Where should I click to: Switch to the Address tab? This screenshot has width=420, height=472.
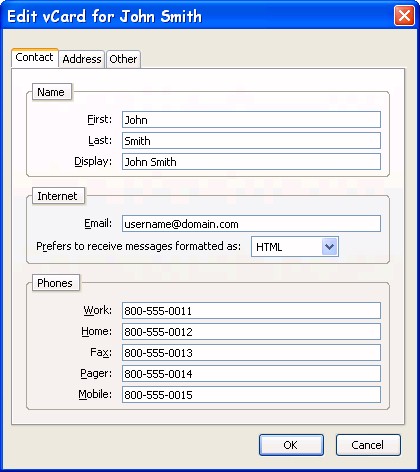pos(82,59)
